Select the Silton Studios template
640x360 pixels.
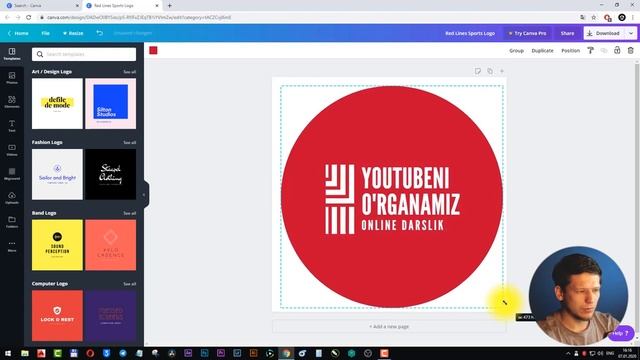coord(111,104)
